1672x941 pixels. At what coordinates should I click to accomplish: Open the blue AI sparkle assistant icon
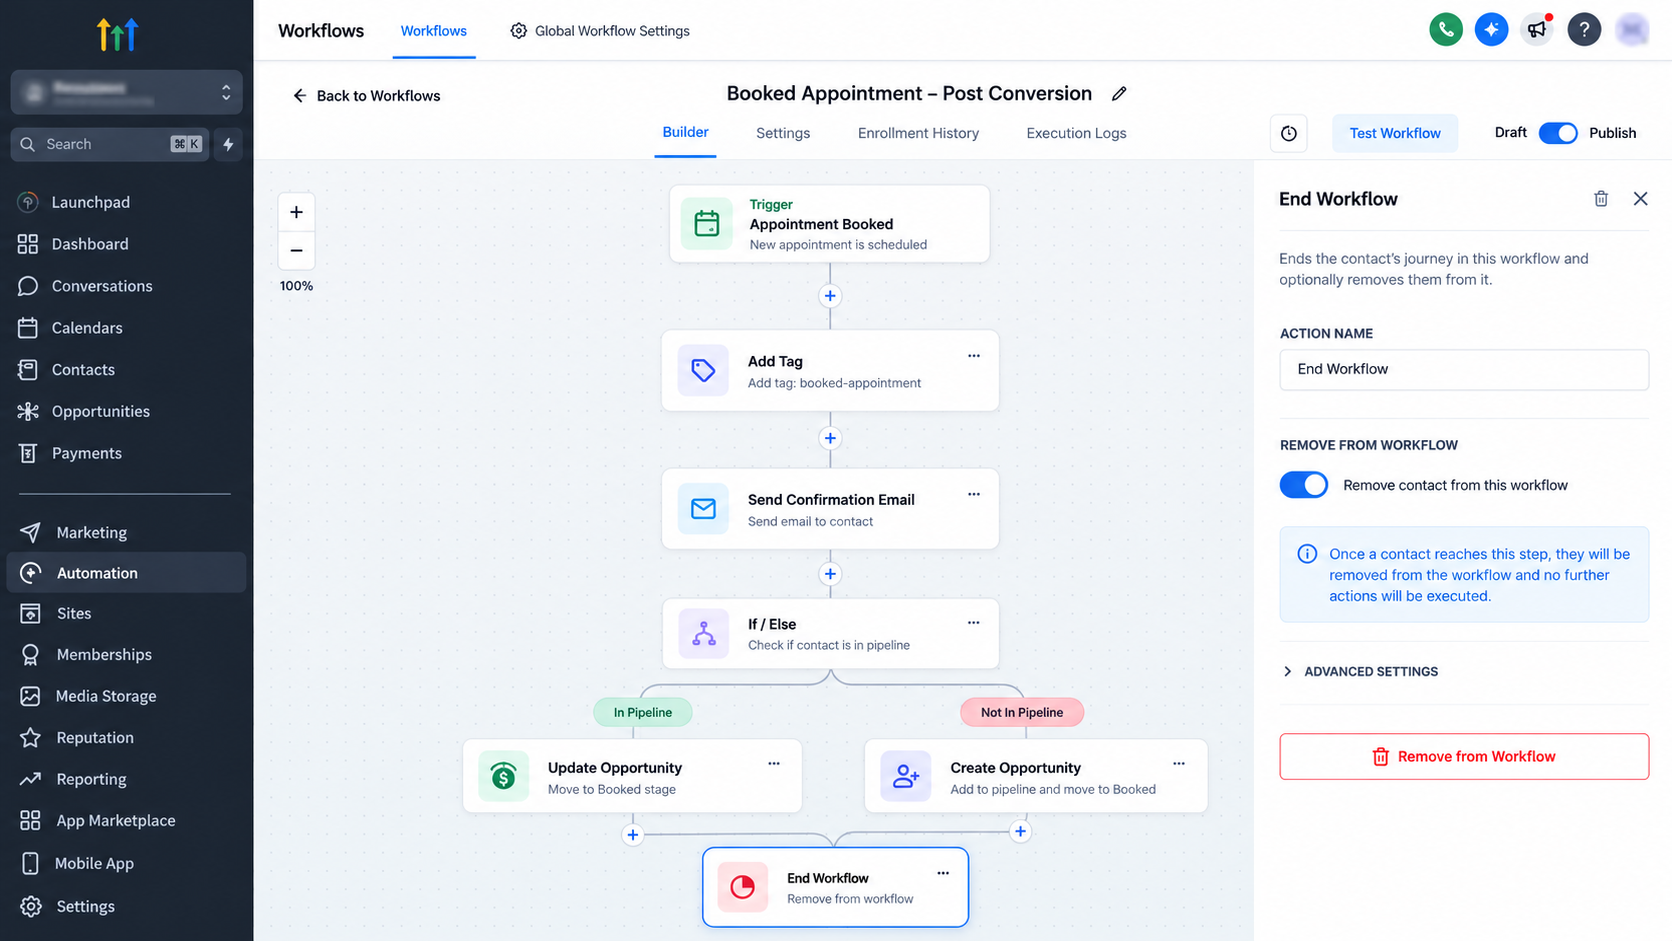click(x=1491, y=30)
